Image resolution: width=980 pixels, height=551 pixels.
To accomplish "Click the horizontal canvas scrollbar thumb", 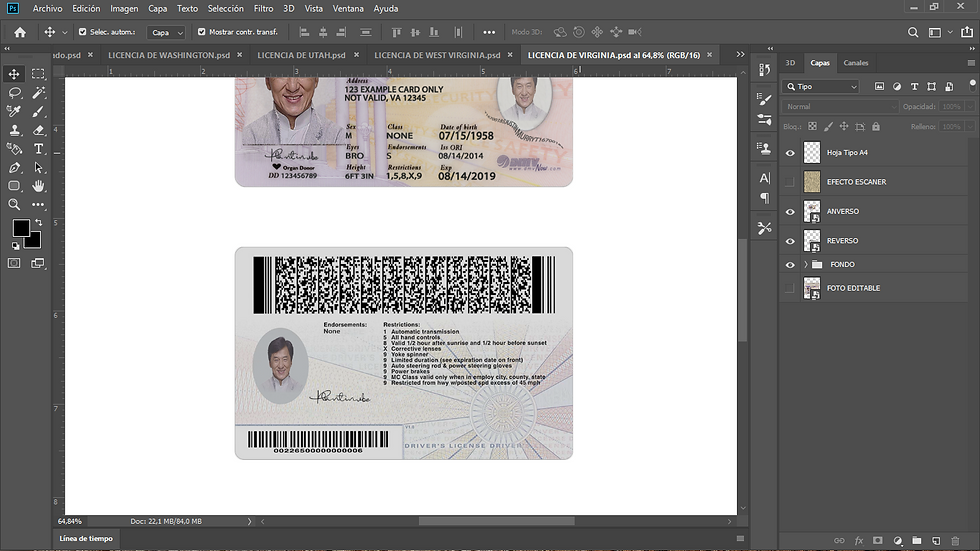I will tap(496, 521).
